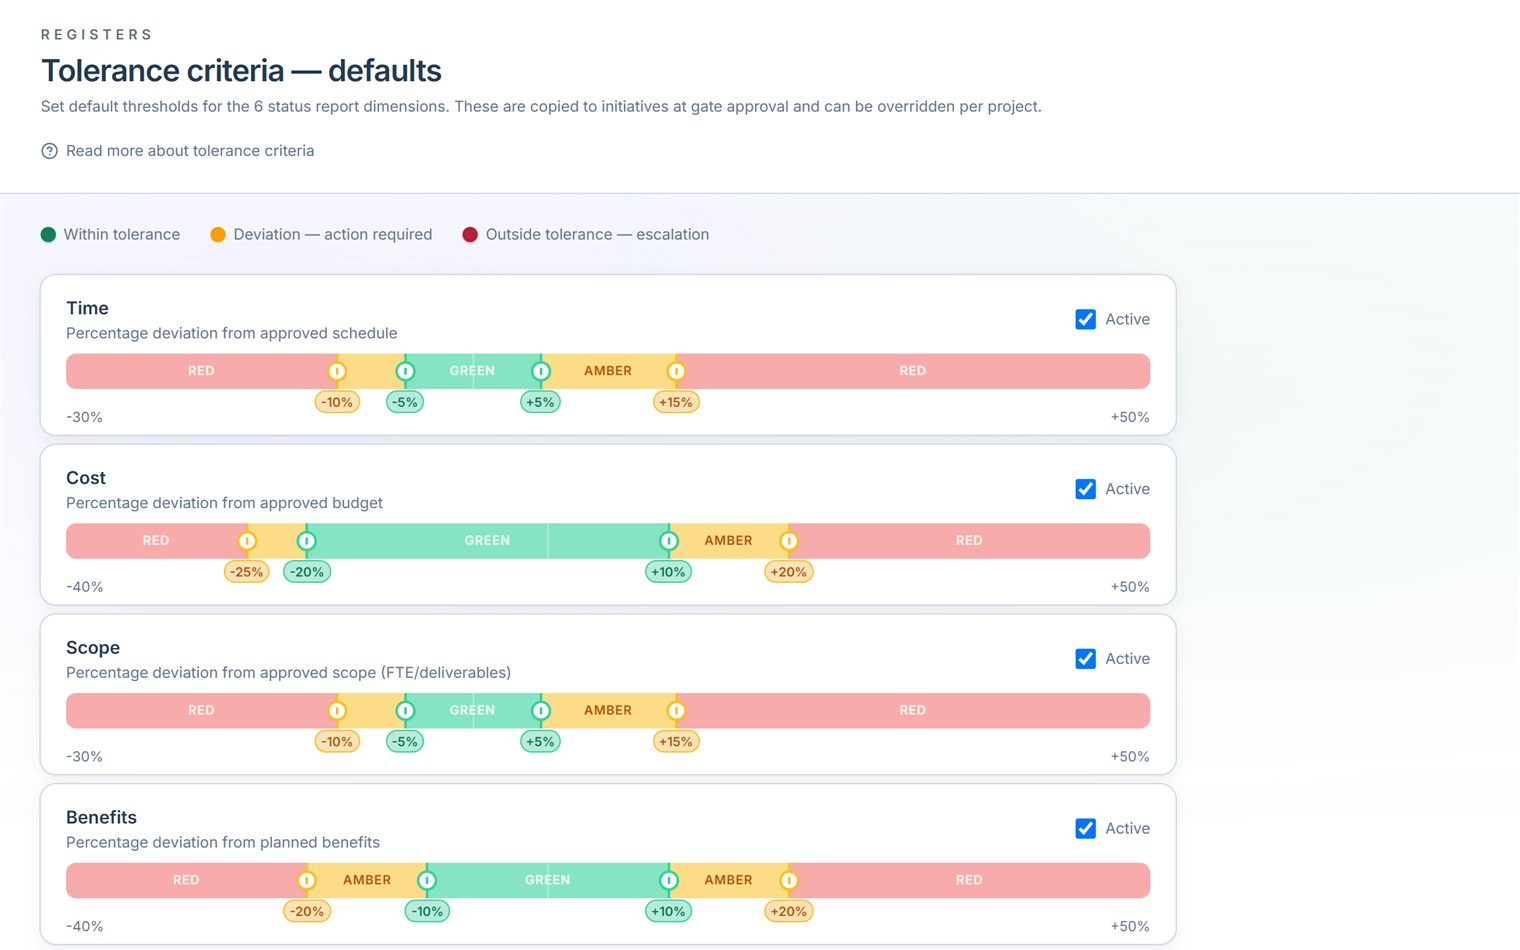The image size is (1520, 950).
Task: Click the AMBER zone label in the Scope bar
Action: coord(608,711)
